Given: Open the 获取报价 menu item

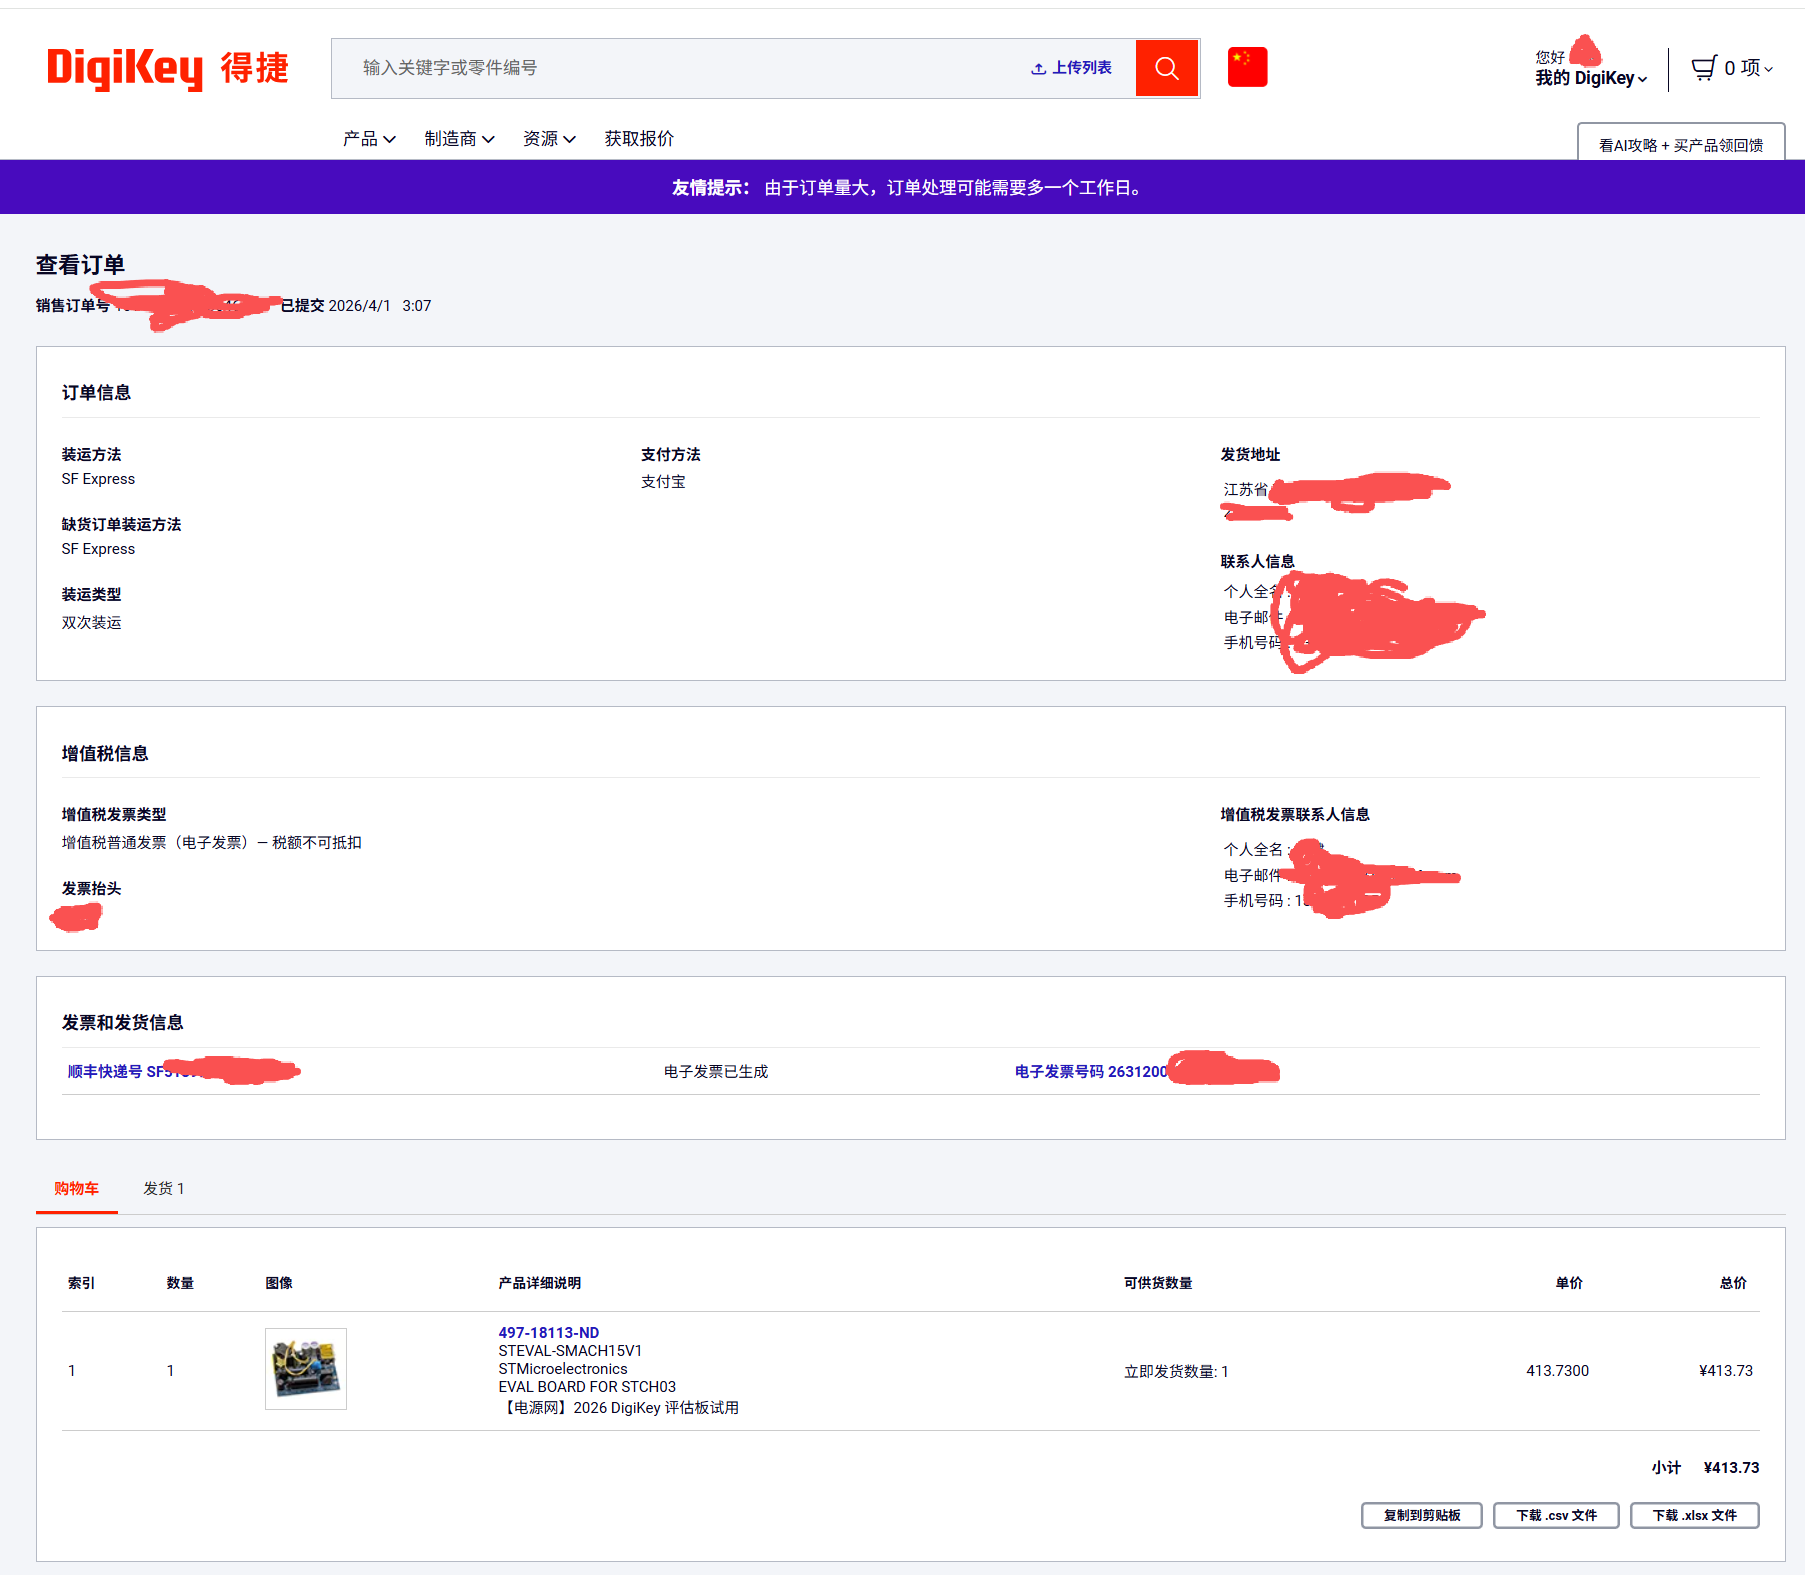Looking at the screenshot, I should (639, 139).
